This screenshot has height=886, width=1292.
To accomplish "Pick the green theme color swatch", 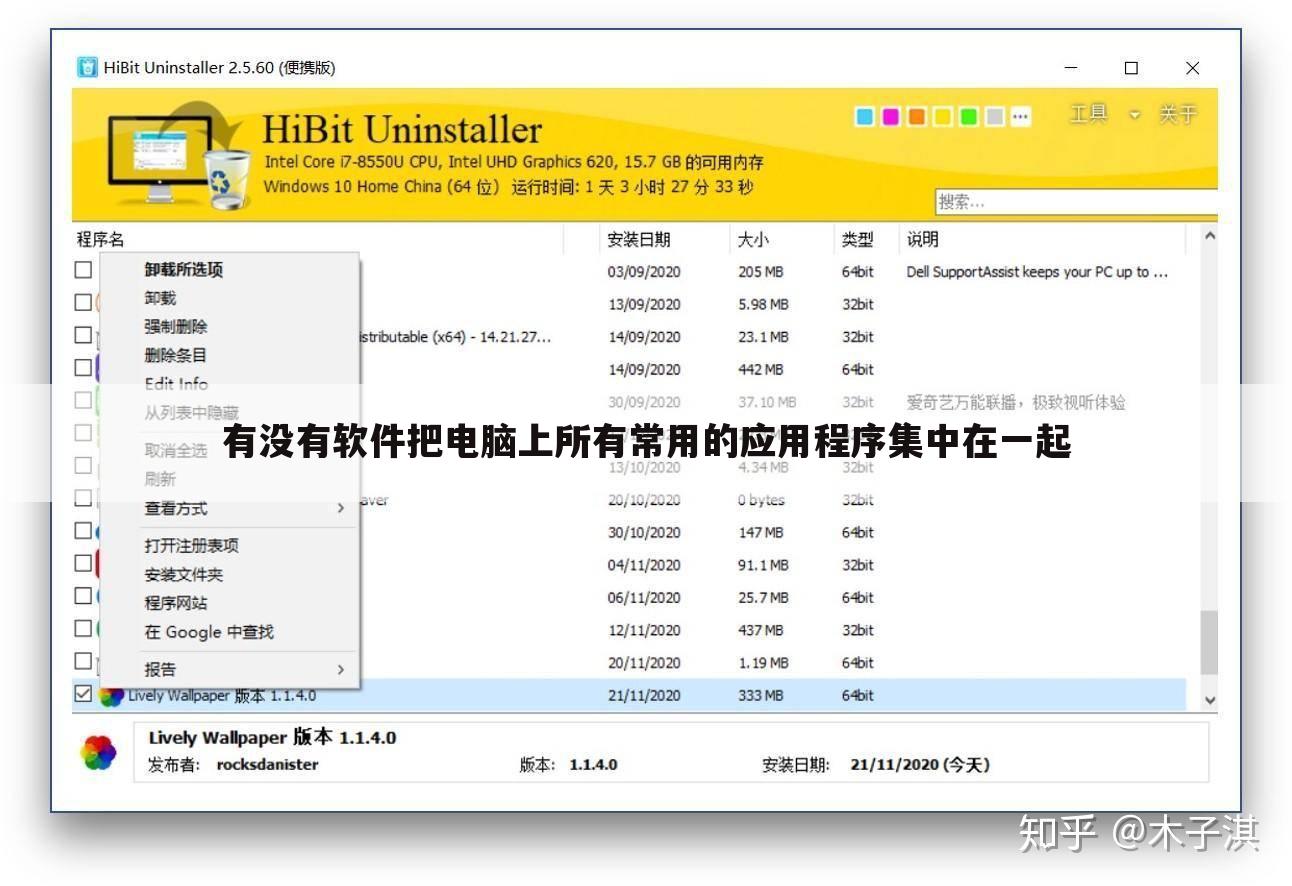I will pyautogui.click(x=968, y=117).
